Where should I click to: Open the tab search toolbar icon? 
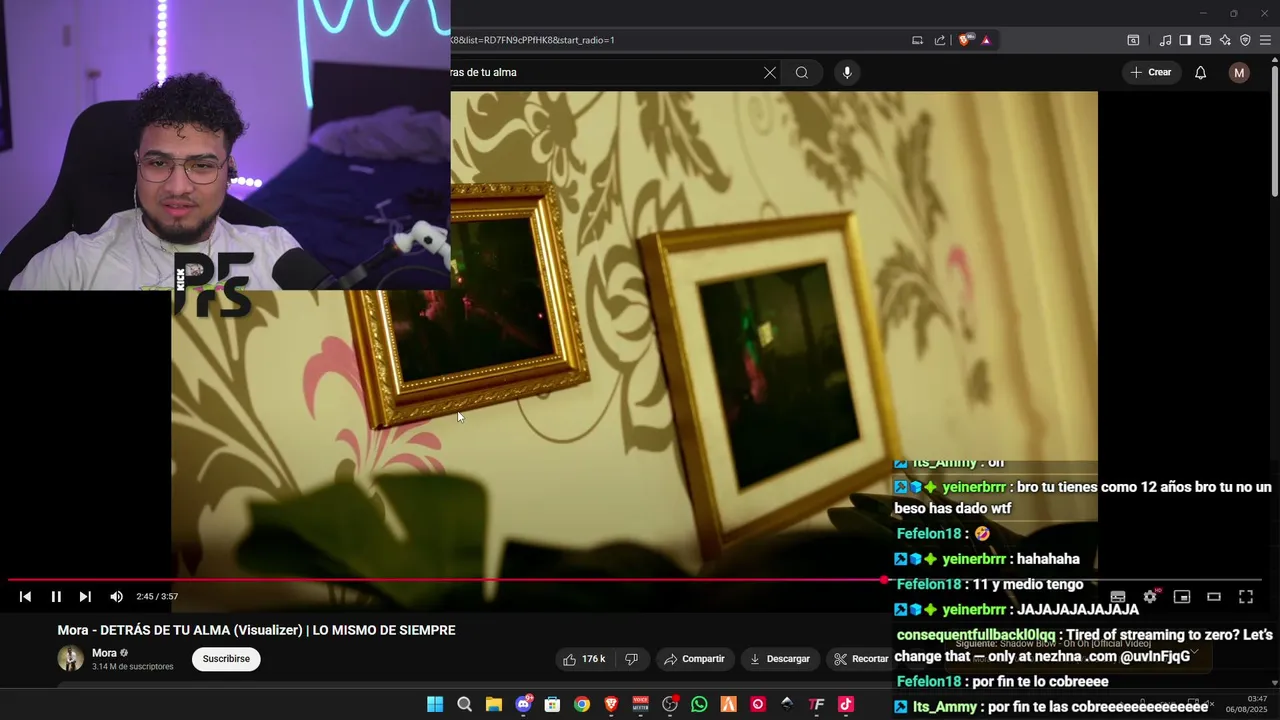[x=1133, y=40]
